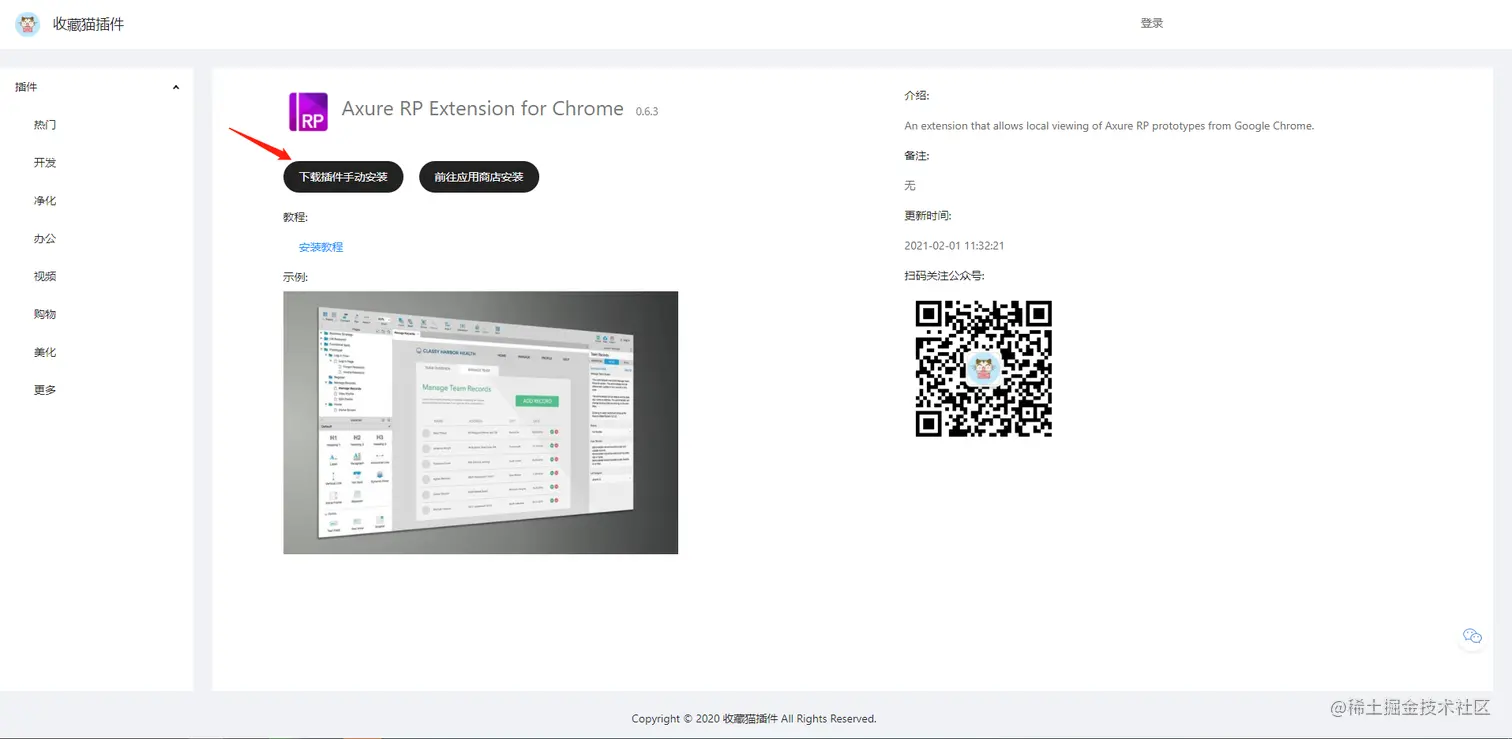1512x739 pixels.
Task: Select 美化 category in sidebar
Action: [x=45, y=352]
